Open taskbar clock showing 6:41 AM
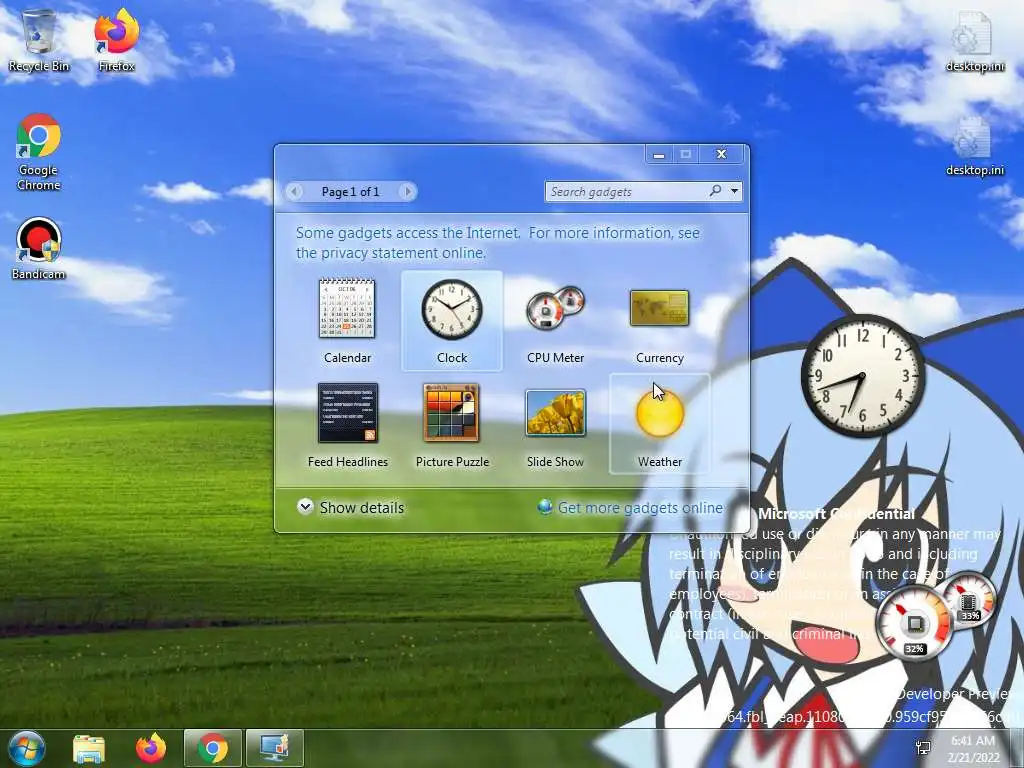The image size is (1024, 768). coord(973,749)
